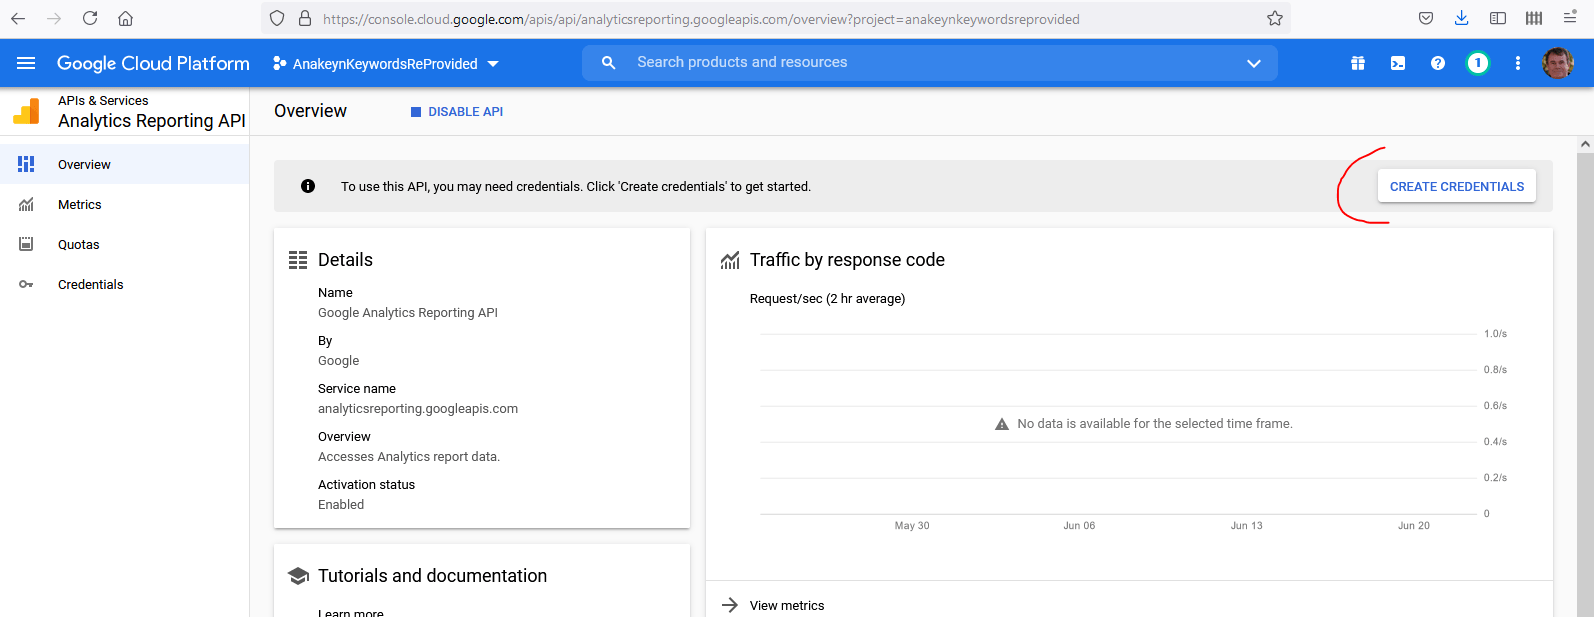This screenshot has width=1594, height=617.
Task: Click the DISABLE API button
Action: click(x=457, y=112)
